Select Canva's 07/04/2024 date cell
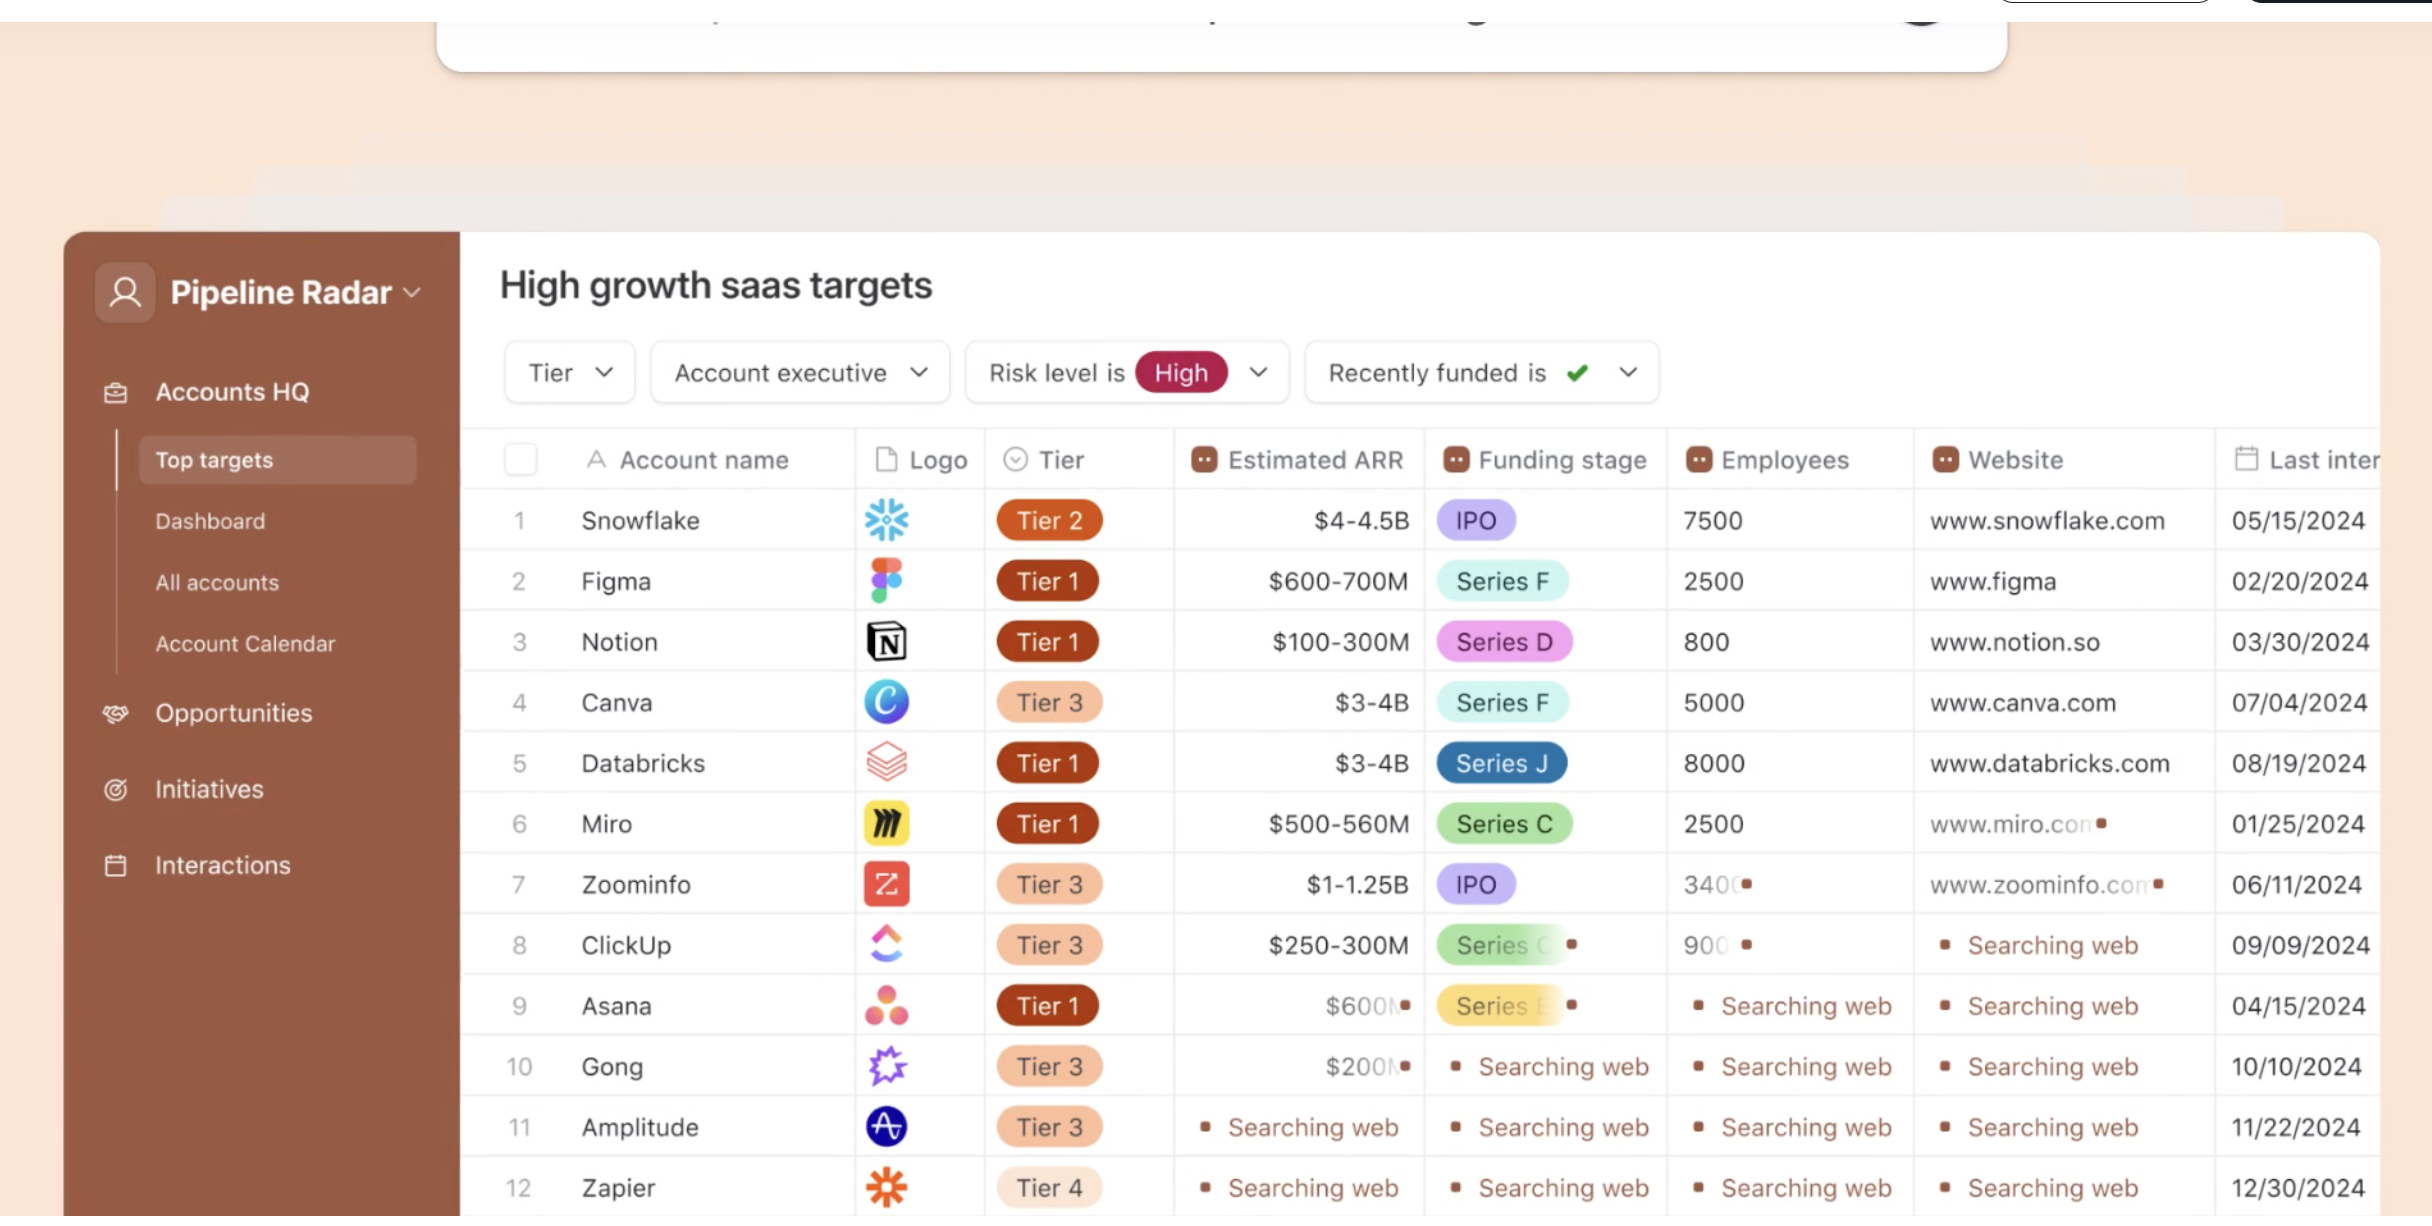Image resolution: width=2432 pixels, height=1226 pixels. [x=2297, y=702]
